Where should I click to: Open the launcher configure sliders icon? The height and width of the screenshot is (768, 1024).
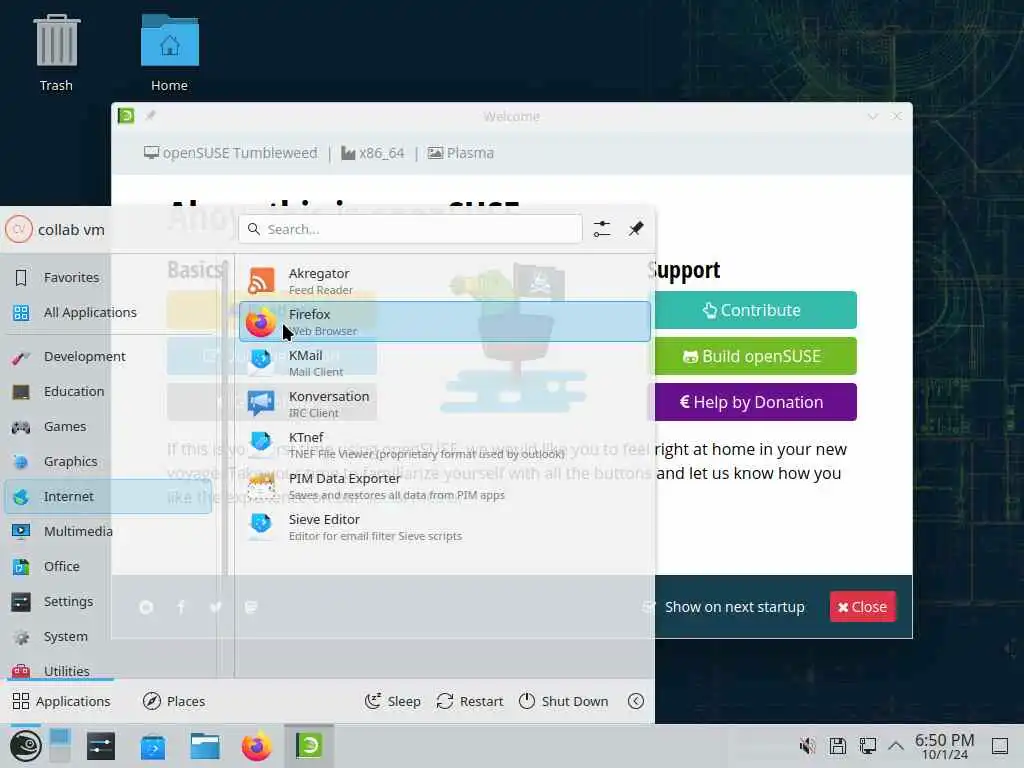(x=601, y=229)
